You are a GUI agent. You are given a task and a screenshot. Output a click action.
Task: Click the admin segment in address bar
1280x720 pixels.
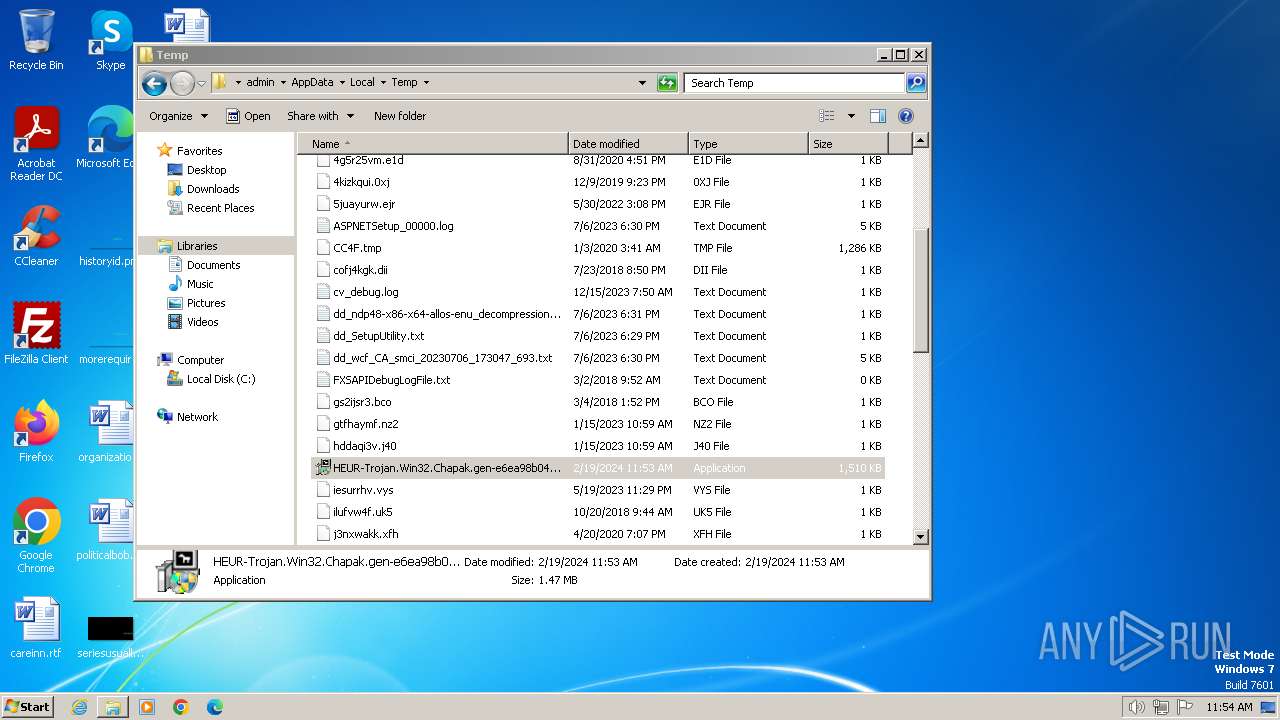[260, 83]
